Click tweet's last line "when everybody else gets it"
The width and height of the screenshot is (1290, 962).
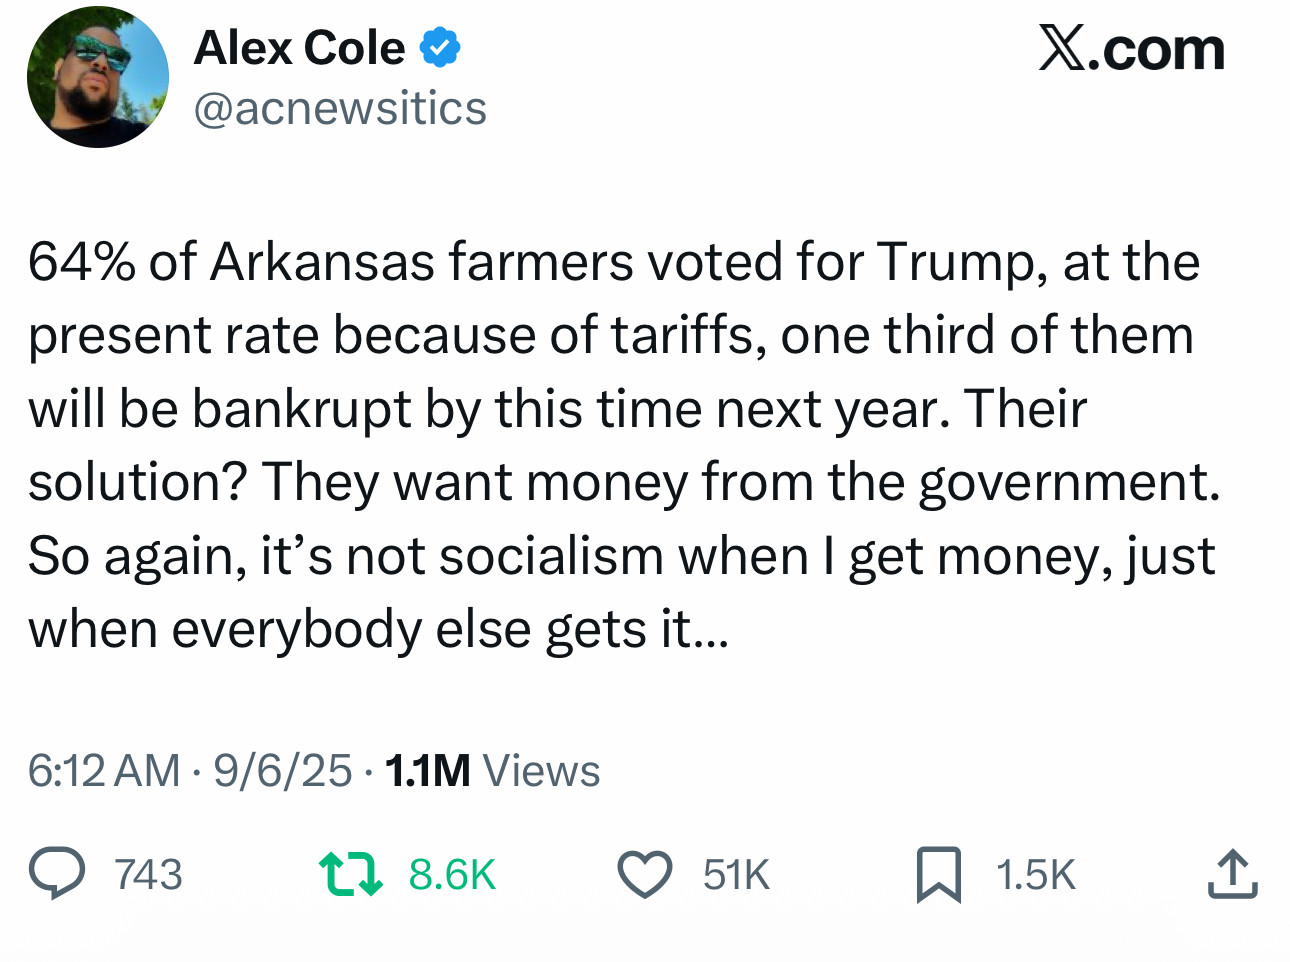[x=378, y=630]
